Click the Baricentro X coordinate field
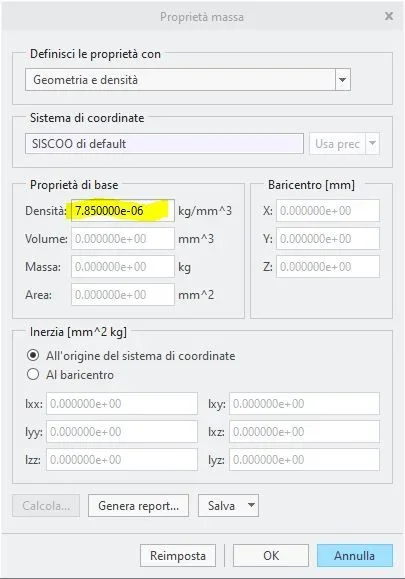The width and height of the screenshot is (405, 579). tap(328, 211)
